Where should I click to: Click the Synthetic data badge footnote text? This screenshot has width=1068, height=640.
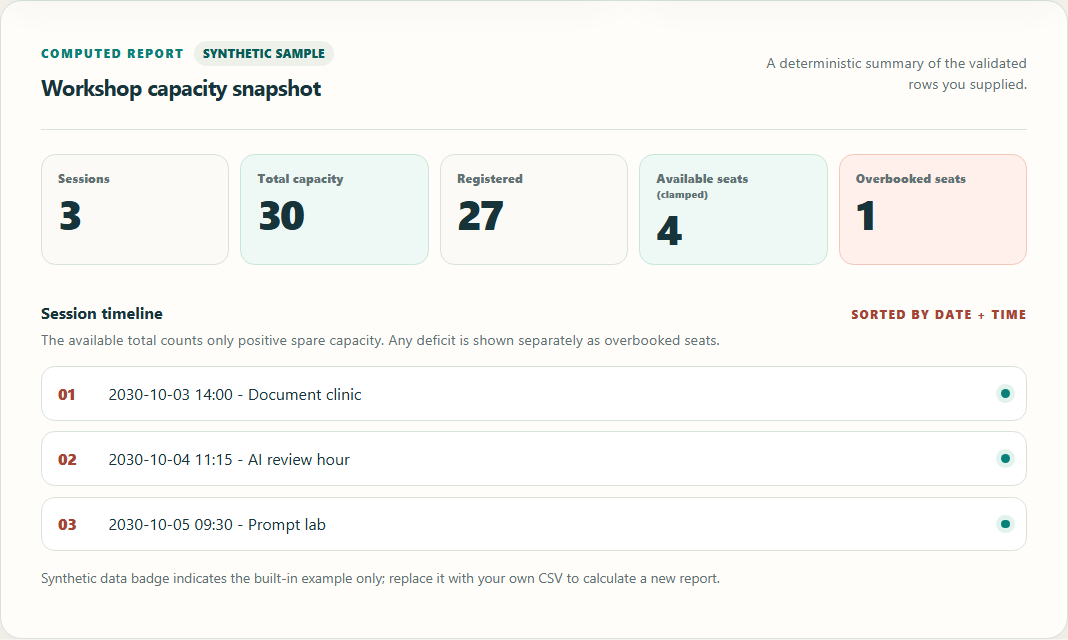(380, 579)
